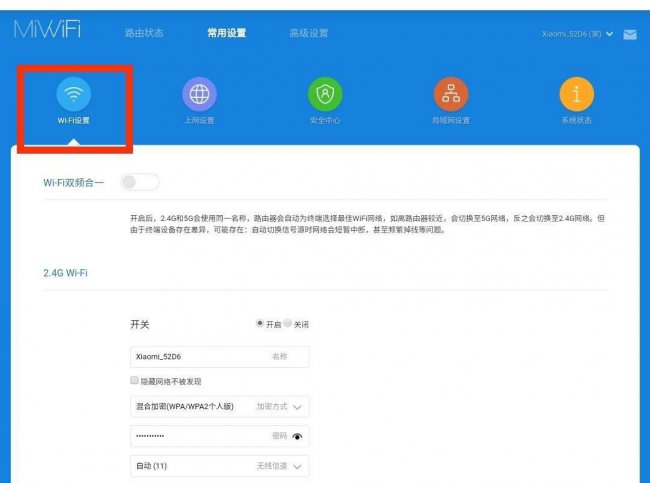Check the hide network checkbox
The height and width of the screenshot is (483, 650).
[x=134, y=380]
